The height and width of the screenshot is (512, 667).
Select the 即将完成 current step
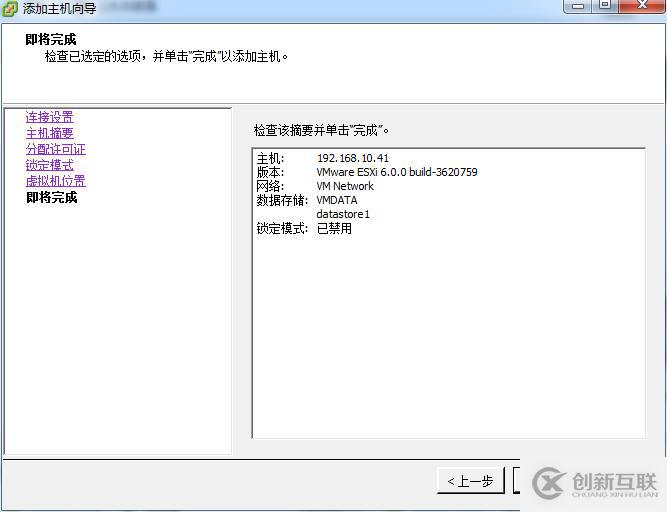(51, 197)
